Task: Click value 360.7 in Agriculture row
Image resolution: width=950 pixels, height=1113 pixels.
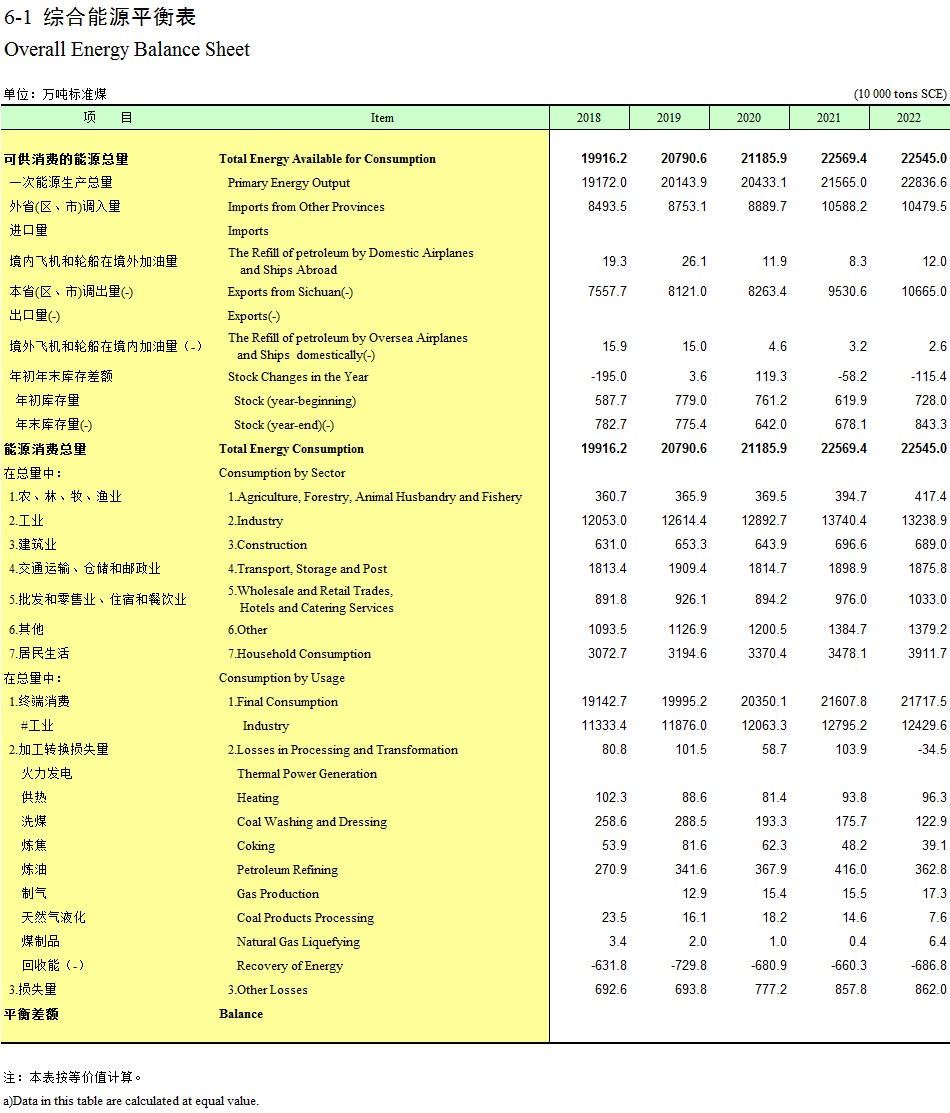Action: pos(611,496)
